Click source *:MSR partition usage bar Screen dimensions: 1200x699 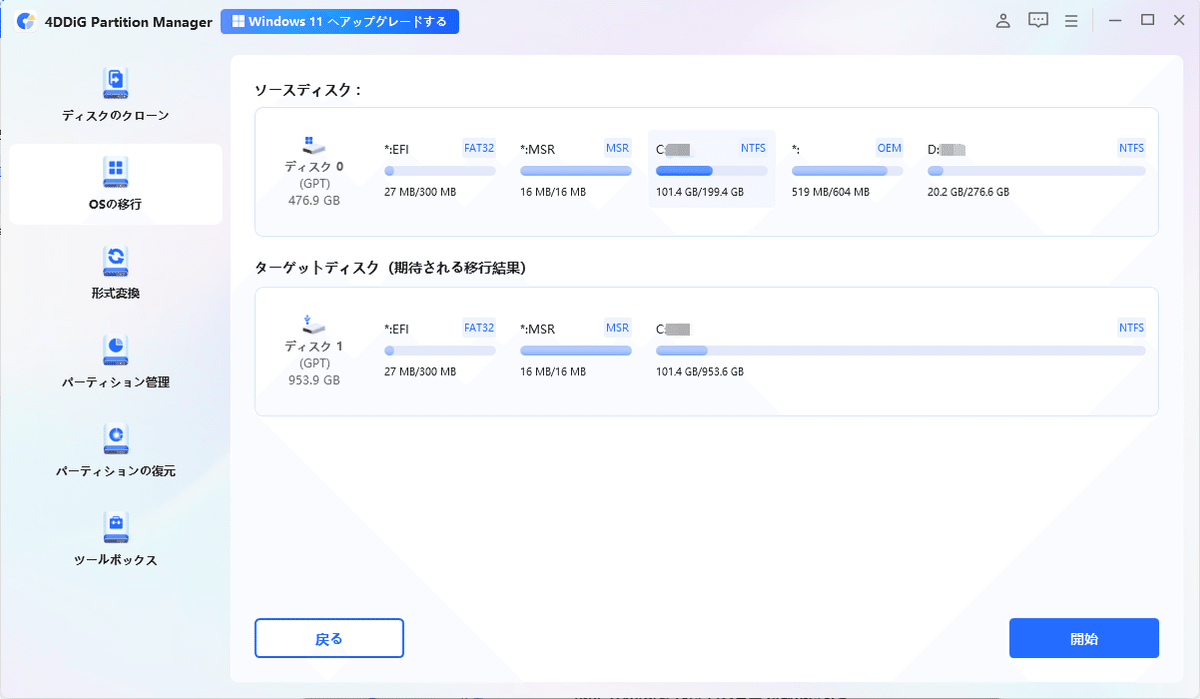[x=576, y=171]
